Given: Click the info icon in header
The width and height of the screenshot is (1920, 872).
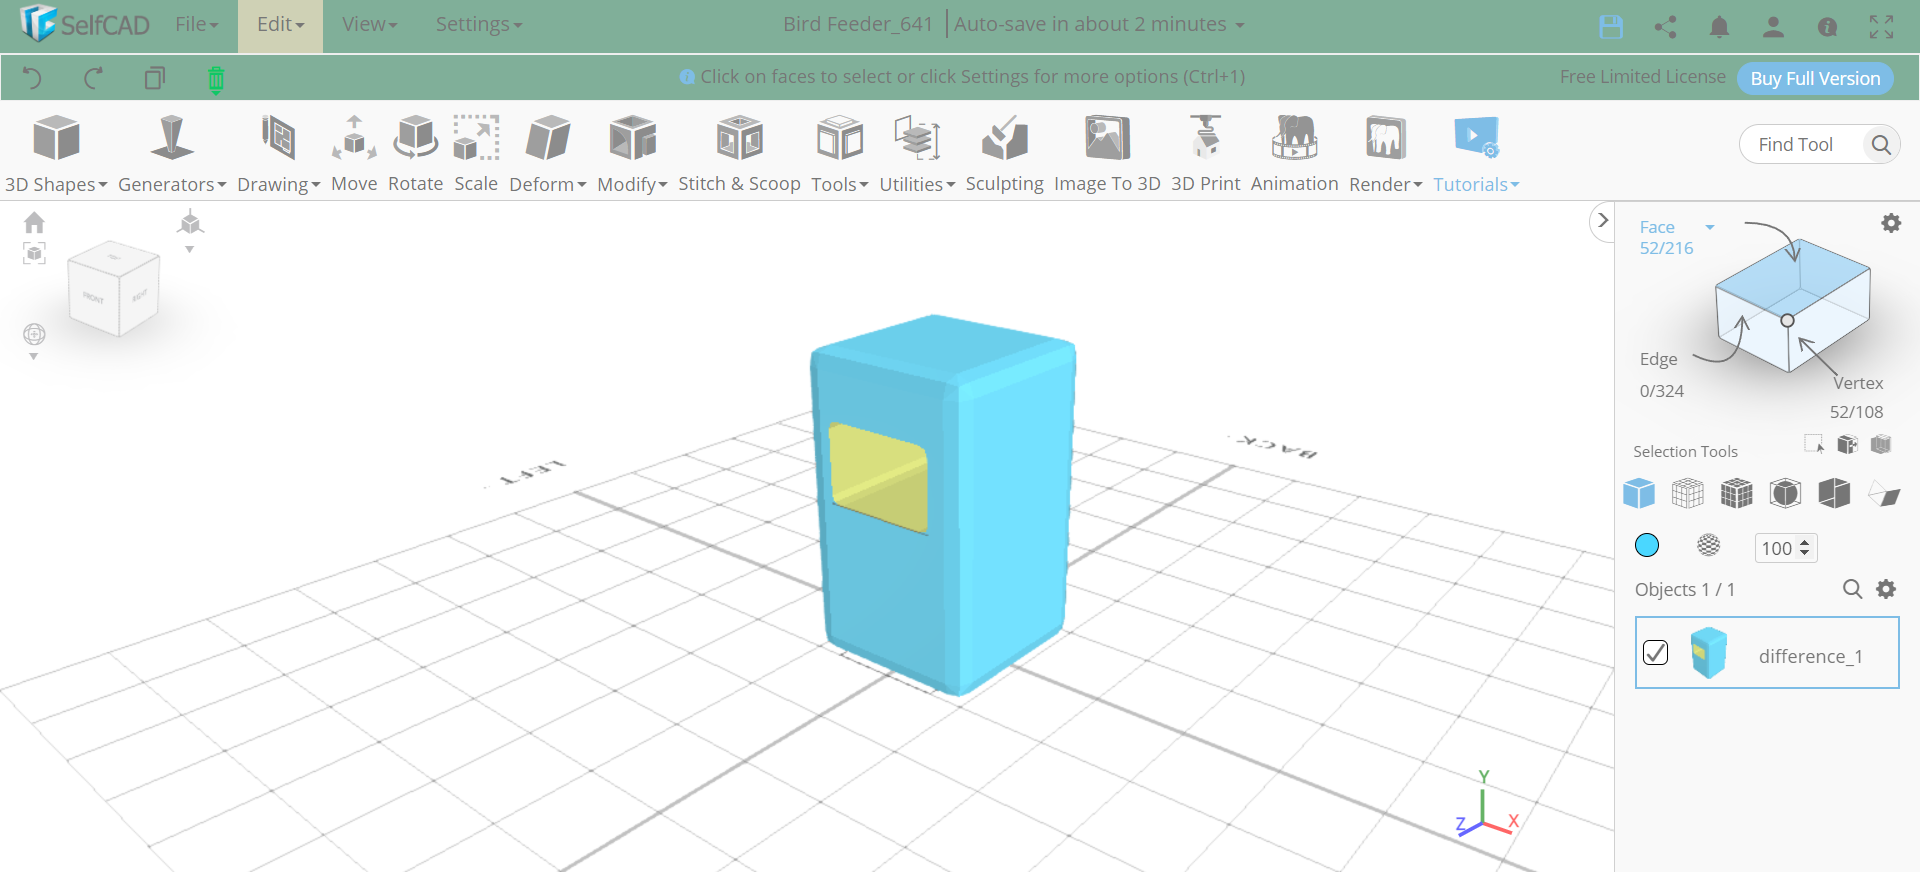Looking at the screenshot, I should tap(1827, 27).
